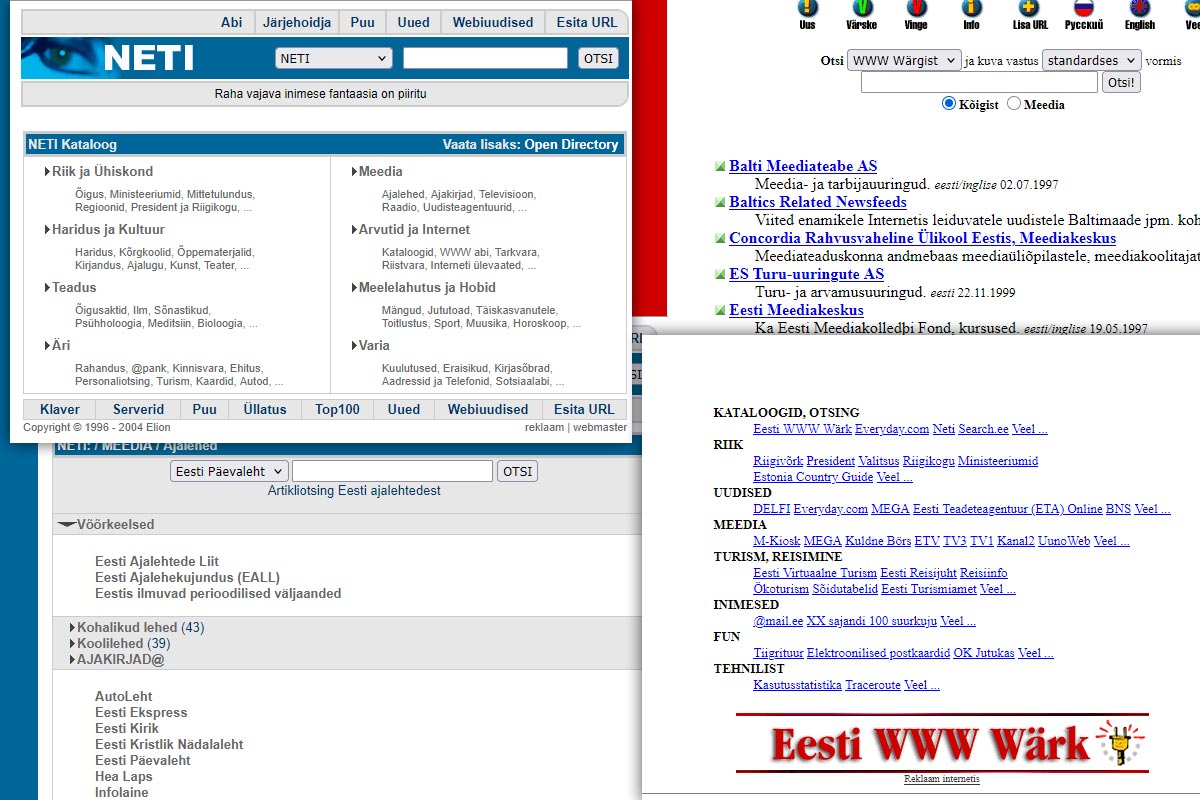Screen dimensions: 1200x800
Task: Open the Eesti Päevaleht newspaper dropdown
Action: [229, 471]
